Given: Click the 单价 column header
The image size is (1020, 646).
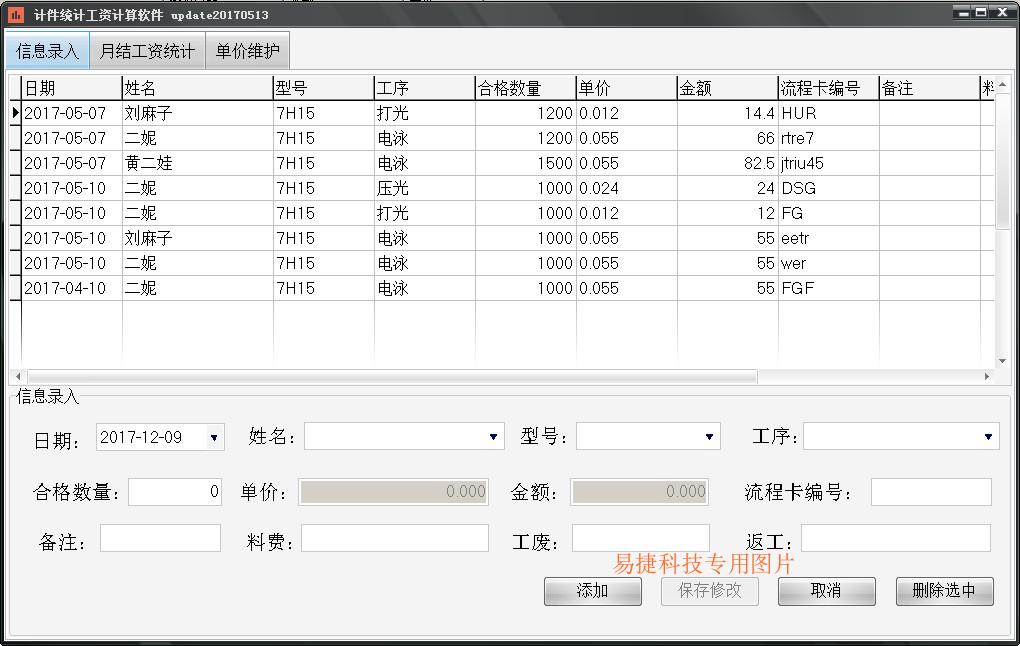Looking at the screenshot, I should coord(626,88).
